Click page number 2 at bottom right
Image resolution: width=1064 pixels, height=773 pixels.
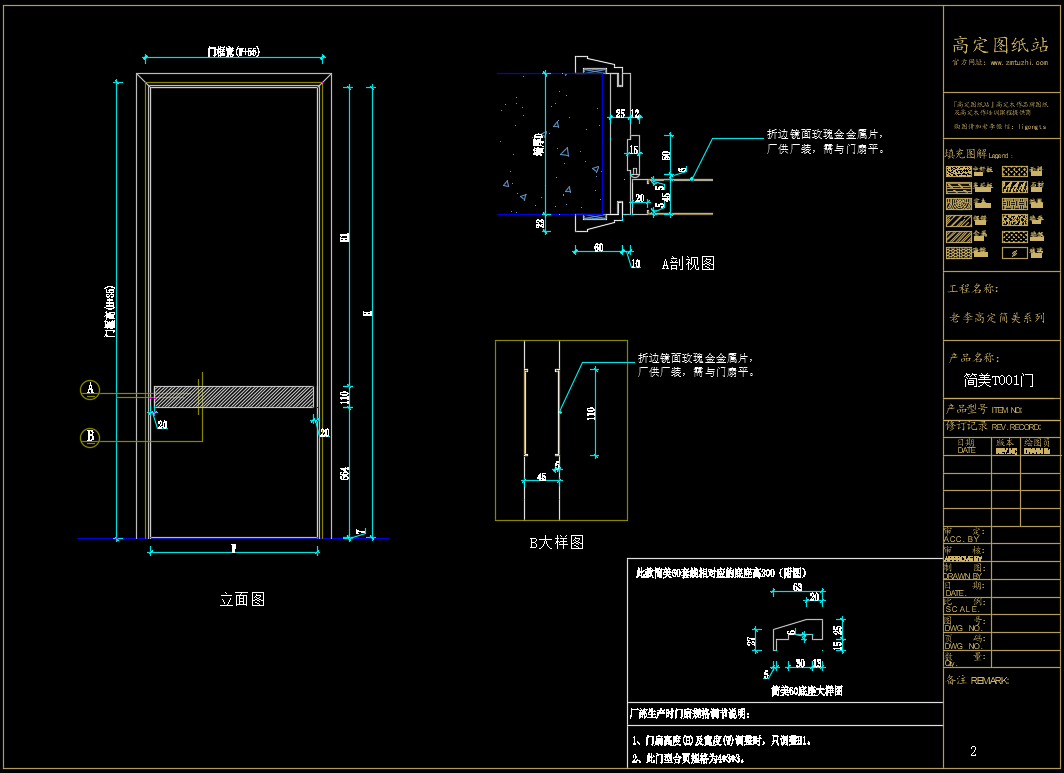click(973, 751)
